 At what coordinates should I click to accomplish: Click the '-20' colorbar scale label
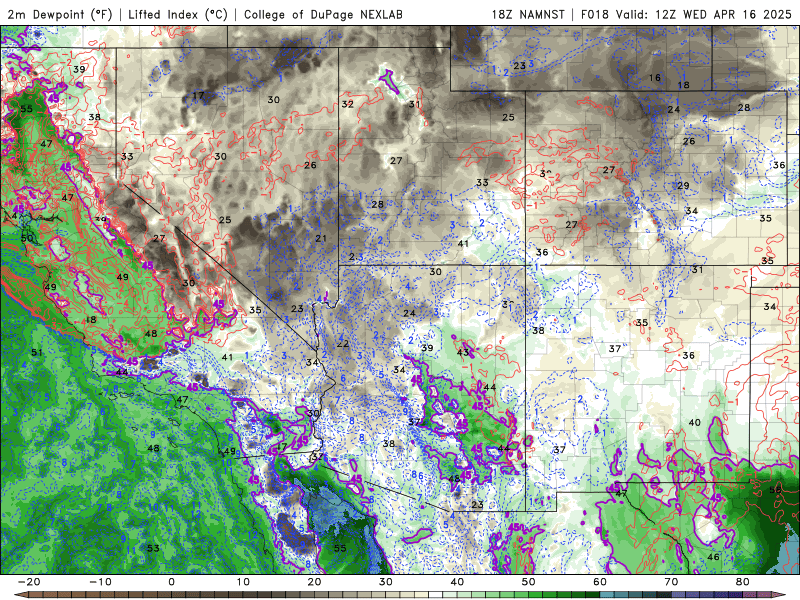29,582
